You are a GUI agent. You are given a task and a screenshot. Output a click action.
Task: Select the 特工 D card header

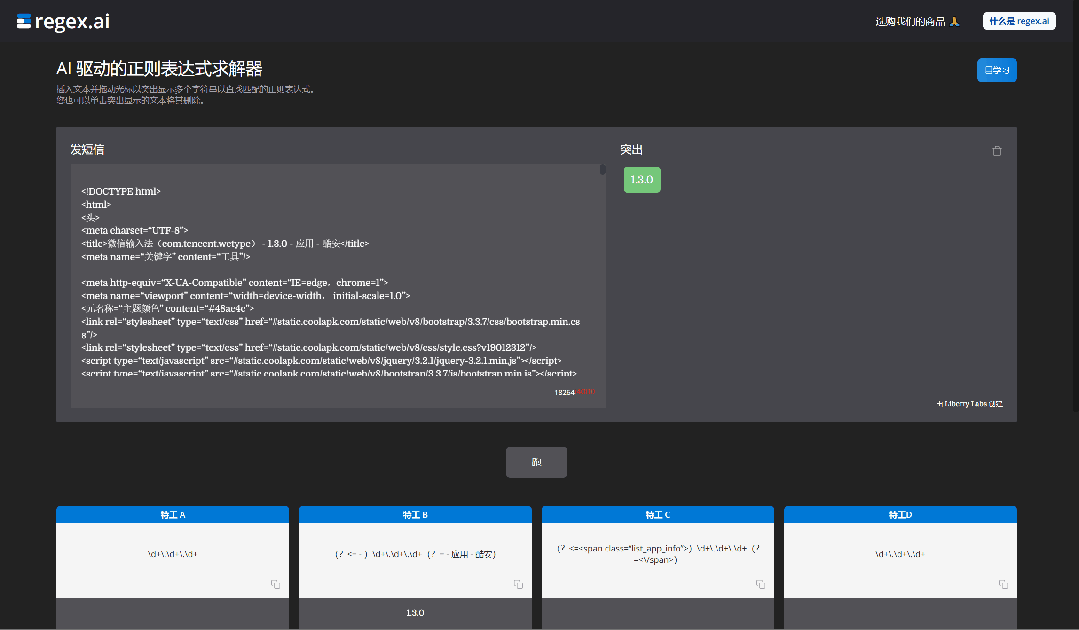click(900, 514)
